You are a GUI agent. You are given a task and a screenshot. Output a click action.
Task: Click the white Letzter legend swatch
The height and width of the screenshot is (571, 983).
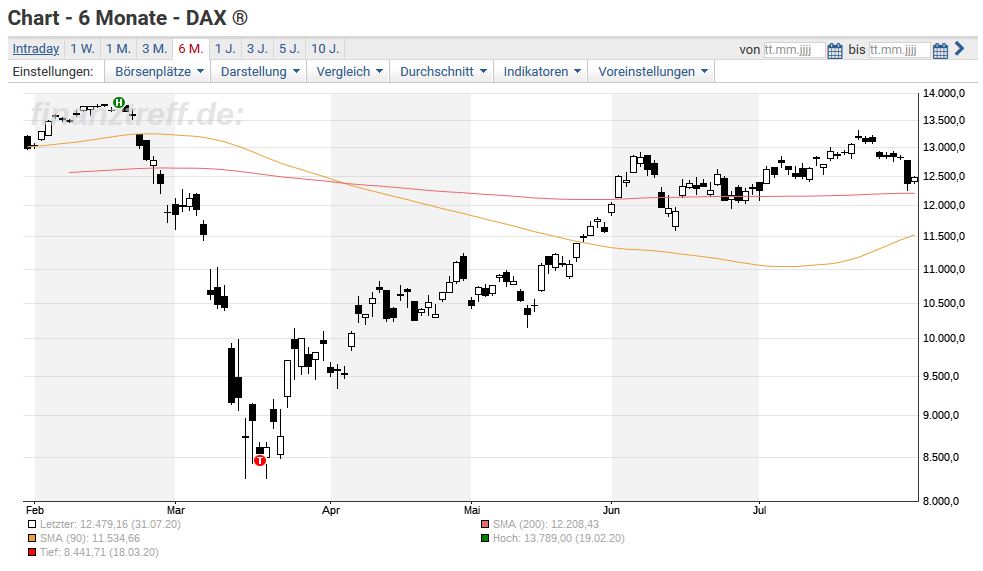click(32, 525)
